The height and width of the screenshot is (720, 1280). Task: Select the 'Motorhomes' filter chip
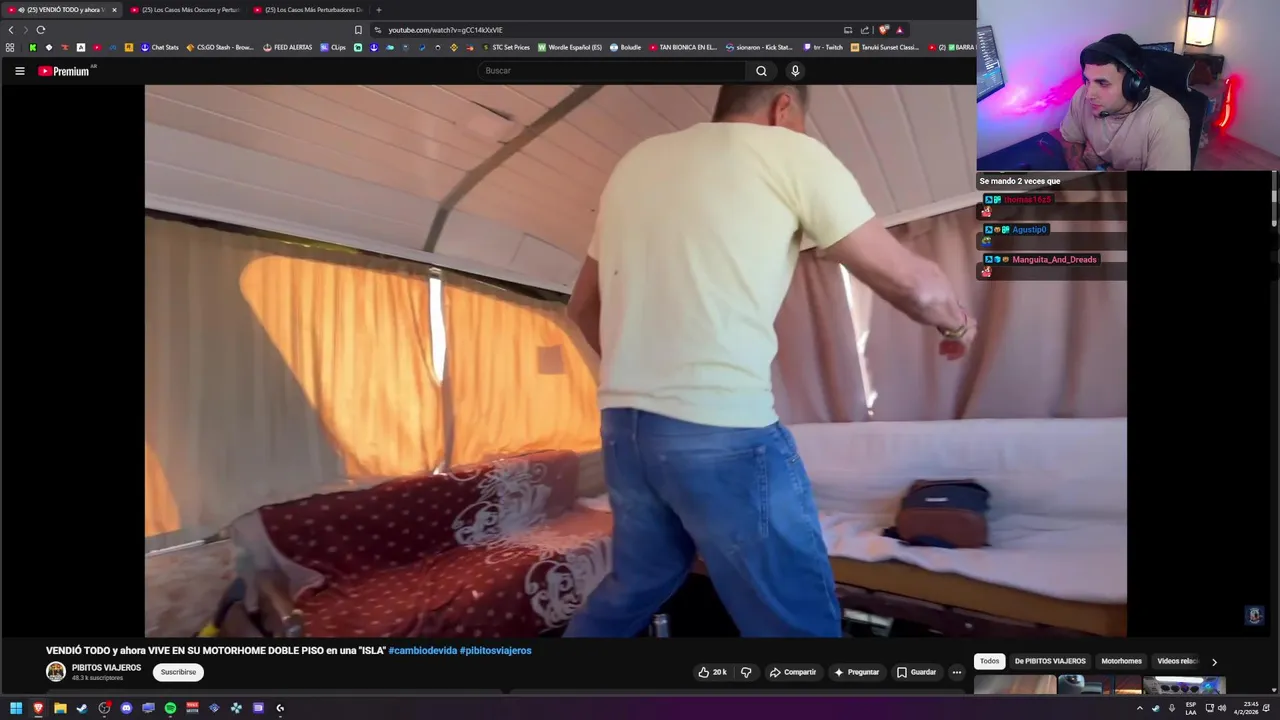[1121, 661]
